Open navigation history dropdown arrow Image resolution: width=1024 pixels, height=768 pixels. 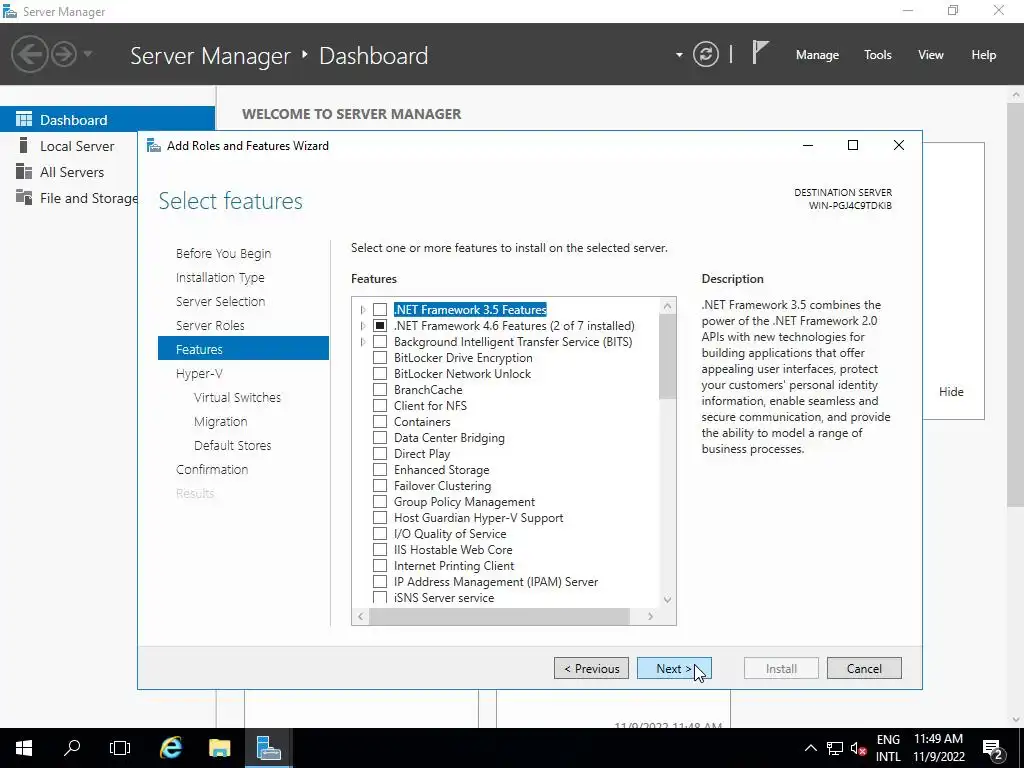[88, 54]
